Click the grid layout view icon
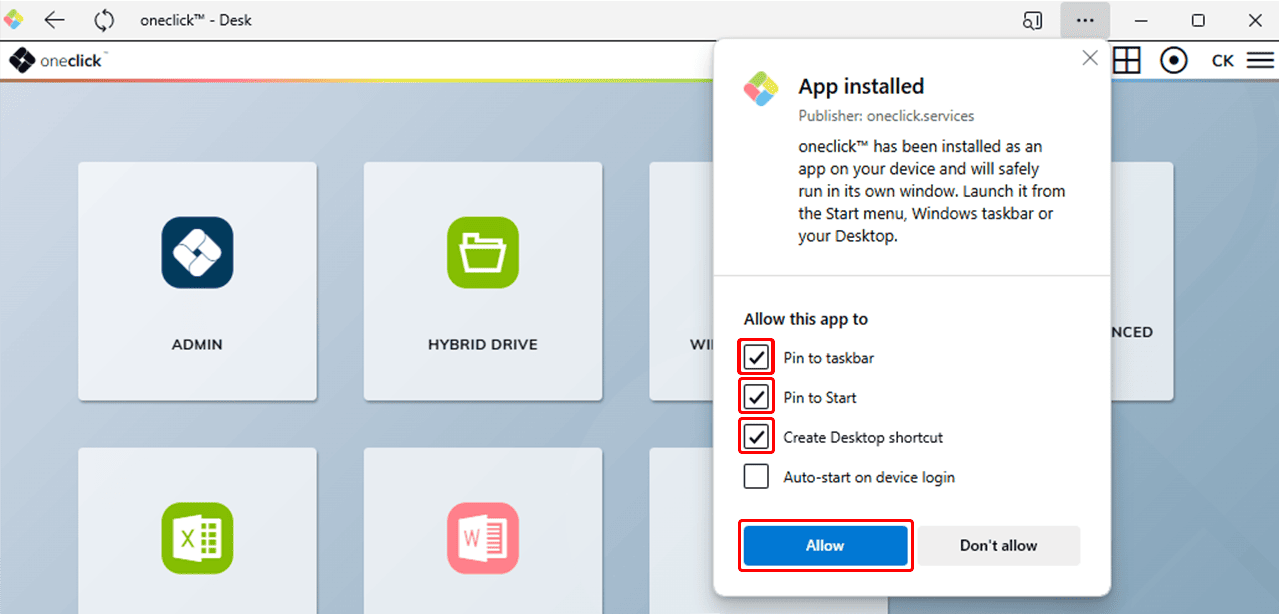 (x=1127, y=61)
